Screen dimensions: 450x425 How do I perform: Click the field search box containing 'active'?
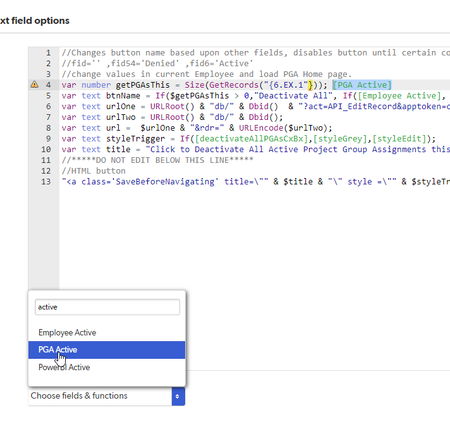pyautogui.click(x=107, y=307)
